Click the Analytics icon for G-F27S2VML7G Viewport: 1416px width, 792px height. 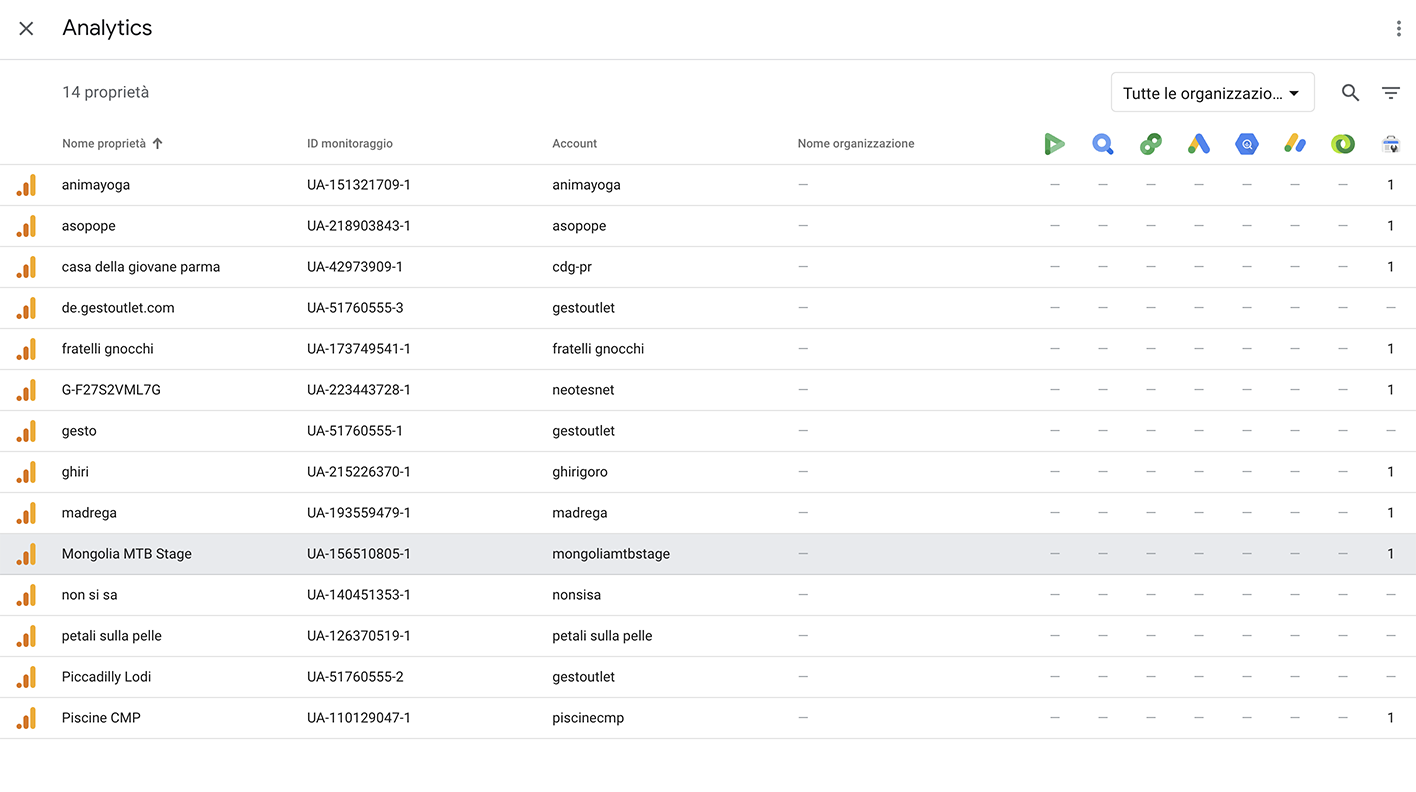26,390
